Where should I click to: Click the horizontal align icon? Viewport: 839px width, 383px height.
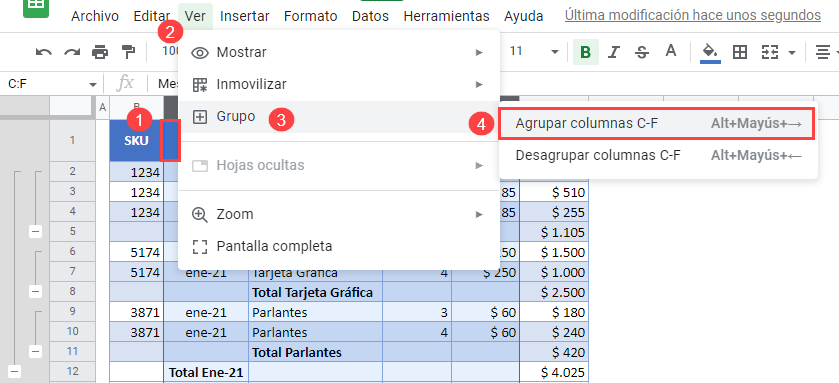click(x=821, y=52)
